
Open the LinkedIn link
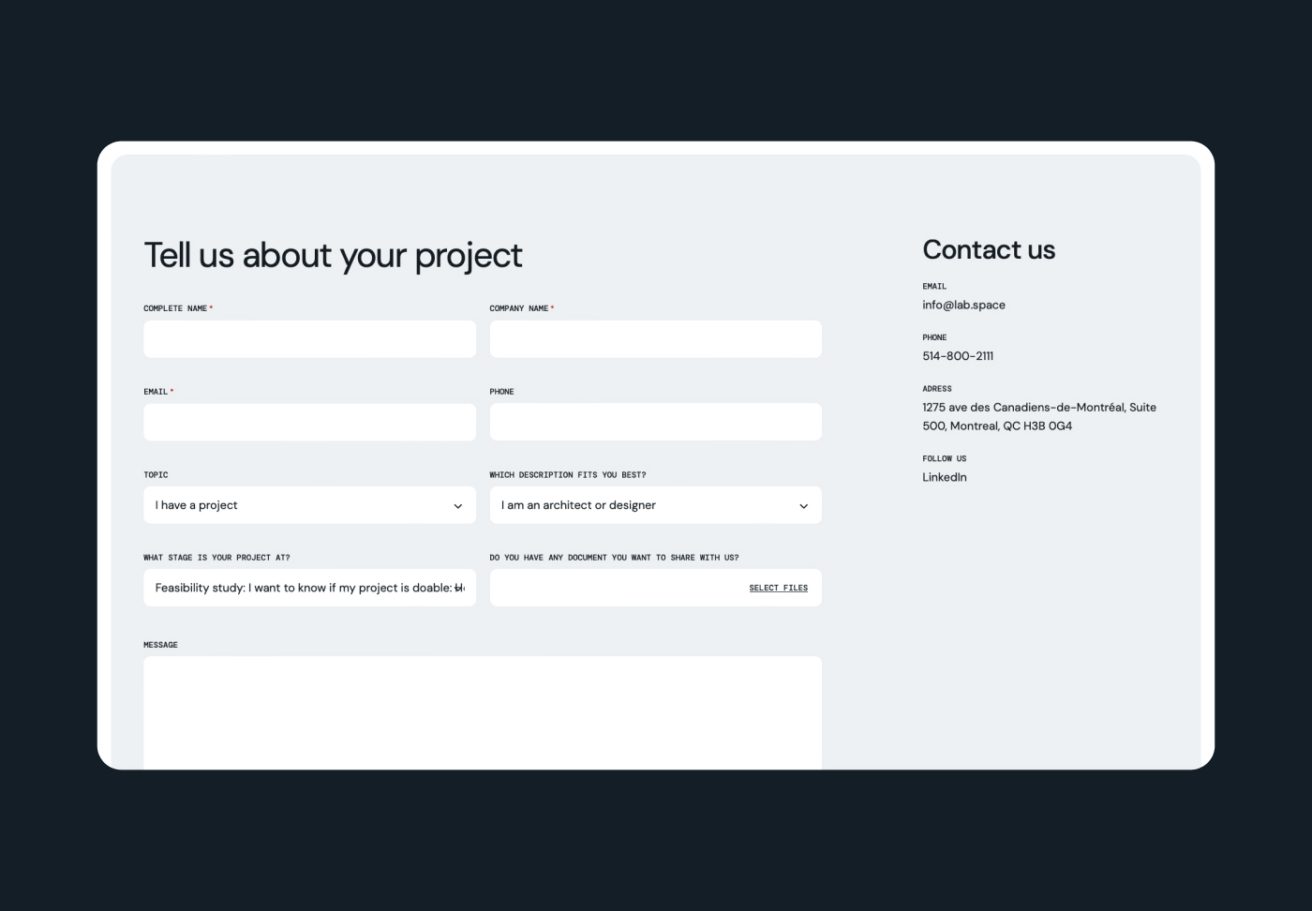pos(944,477)
